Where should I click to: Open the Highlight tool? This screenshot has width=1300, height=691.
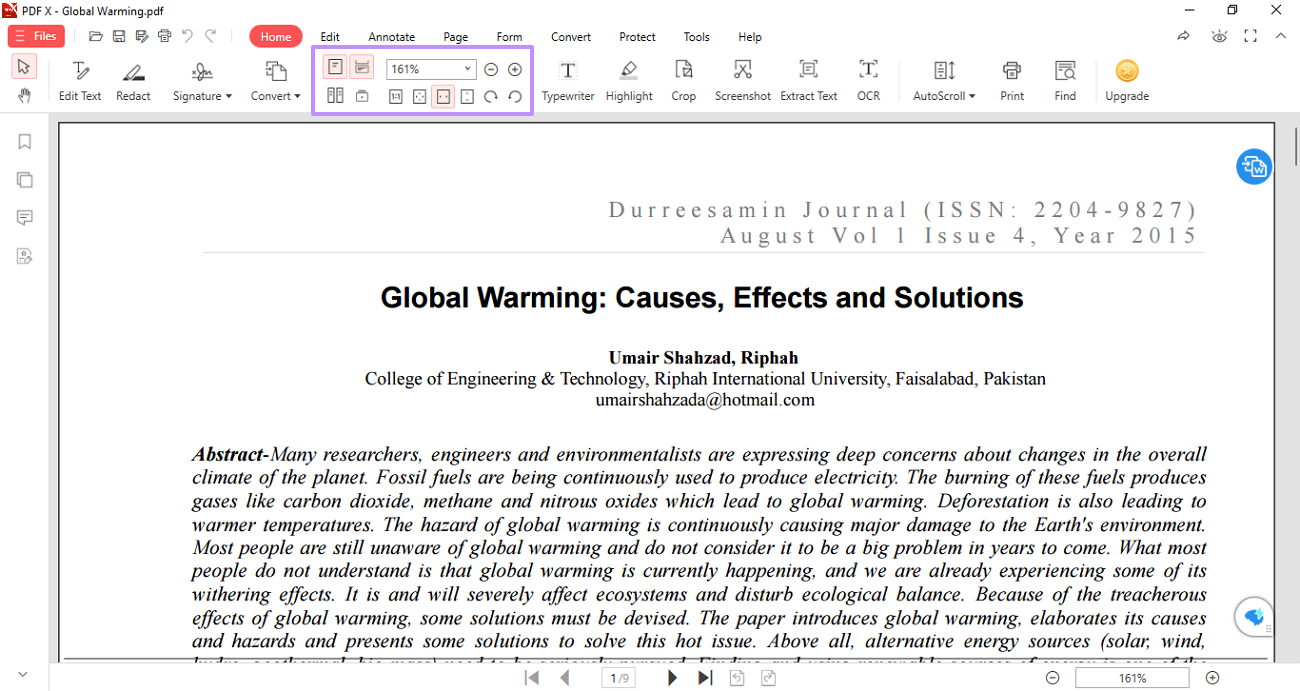point(628,80)
